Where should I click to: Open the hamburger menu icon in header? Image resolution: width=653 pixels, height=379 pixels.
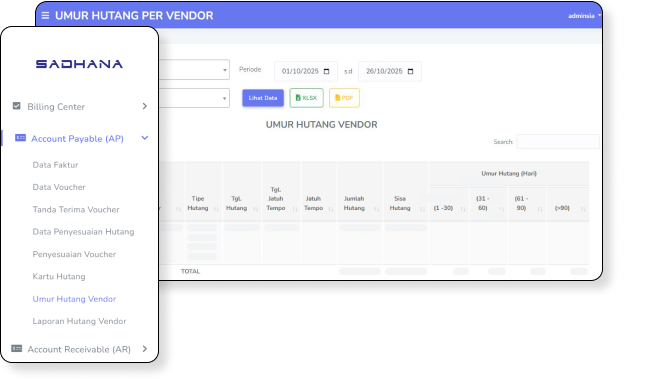click(45, 15)
